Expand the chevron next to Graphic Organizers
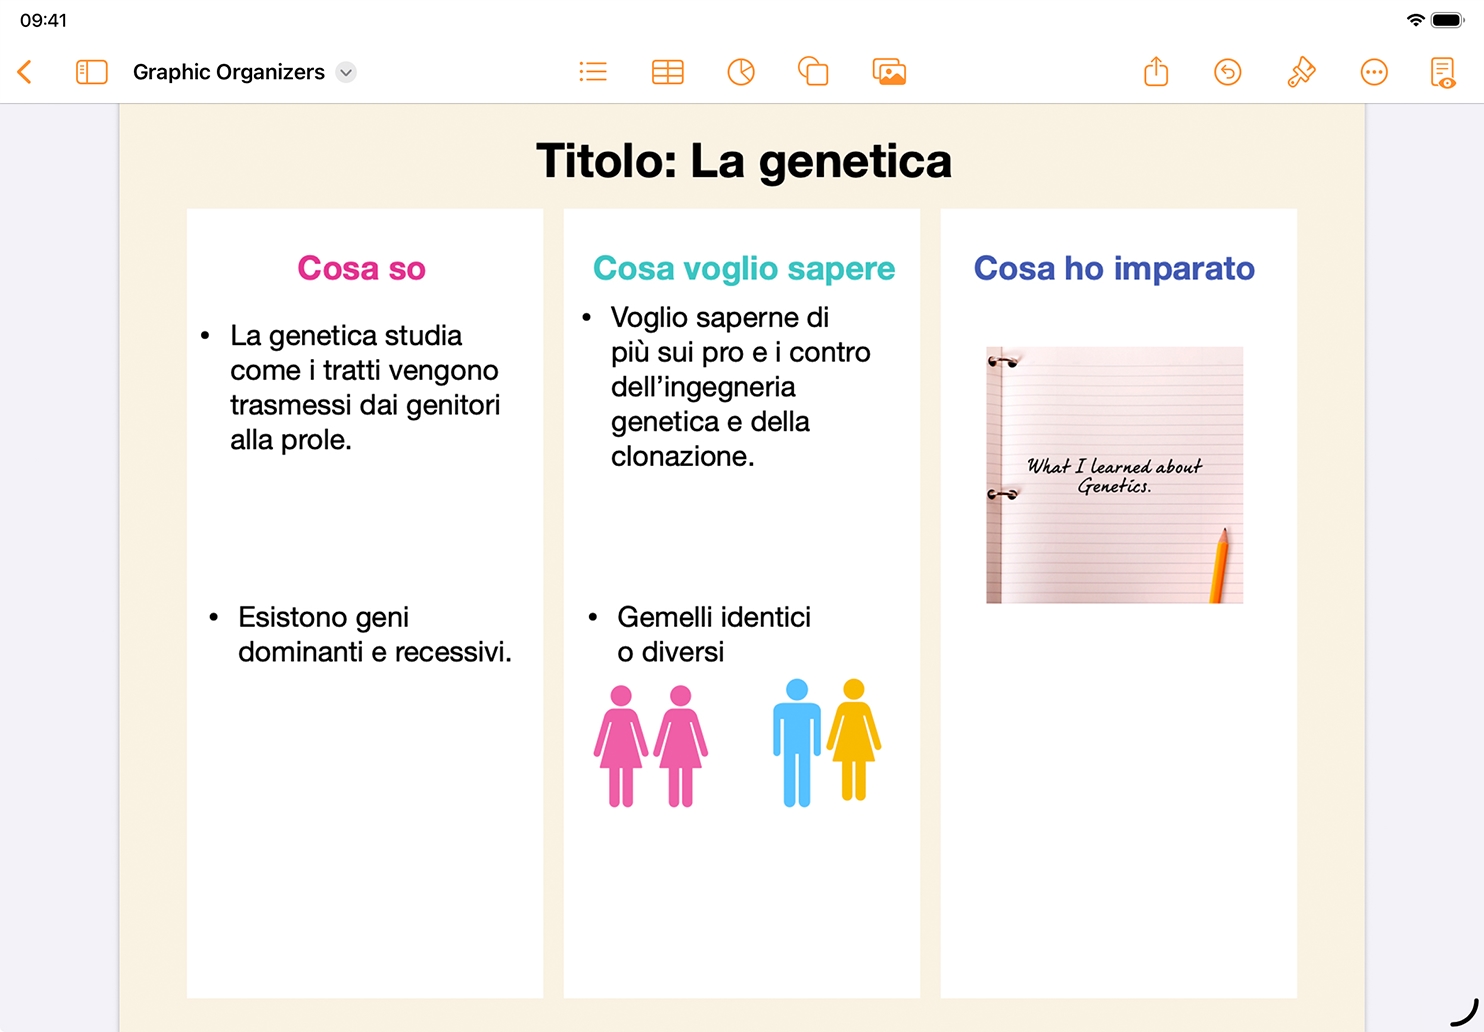The image size is (1484, 1032). (x=346, y=72)
